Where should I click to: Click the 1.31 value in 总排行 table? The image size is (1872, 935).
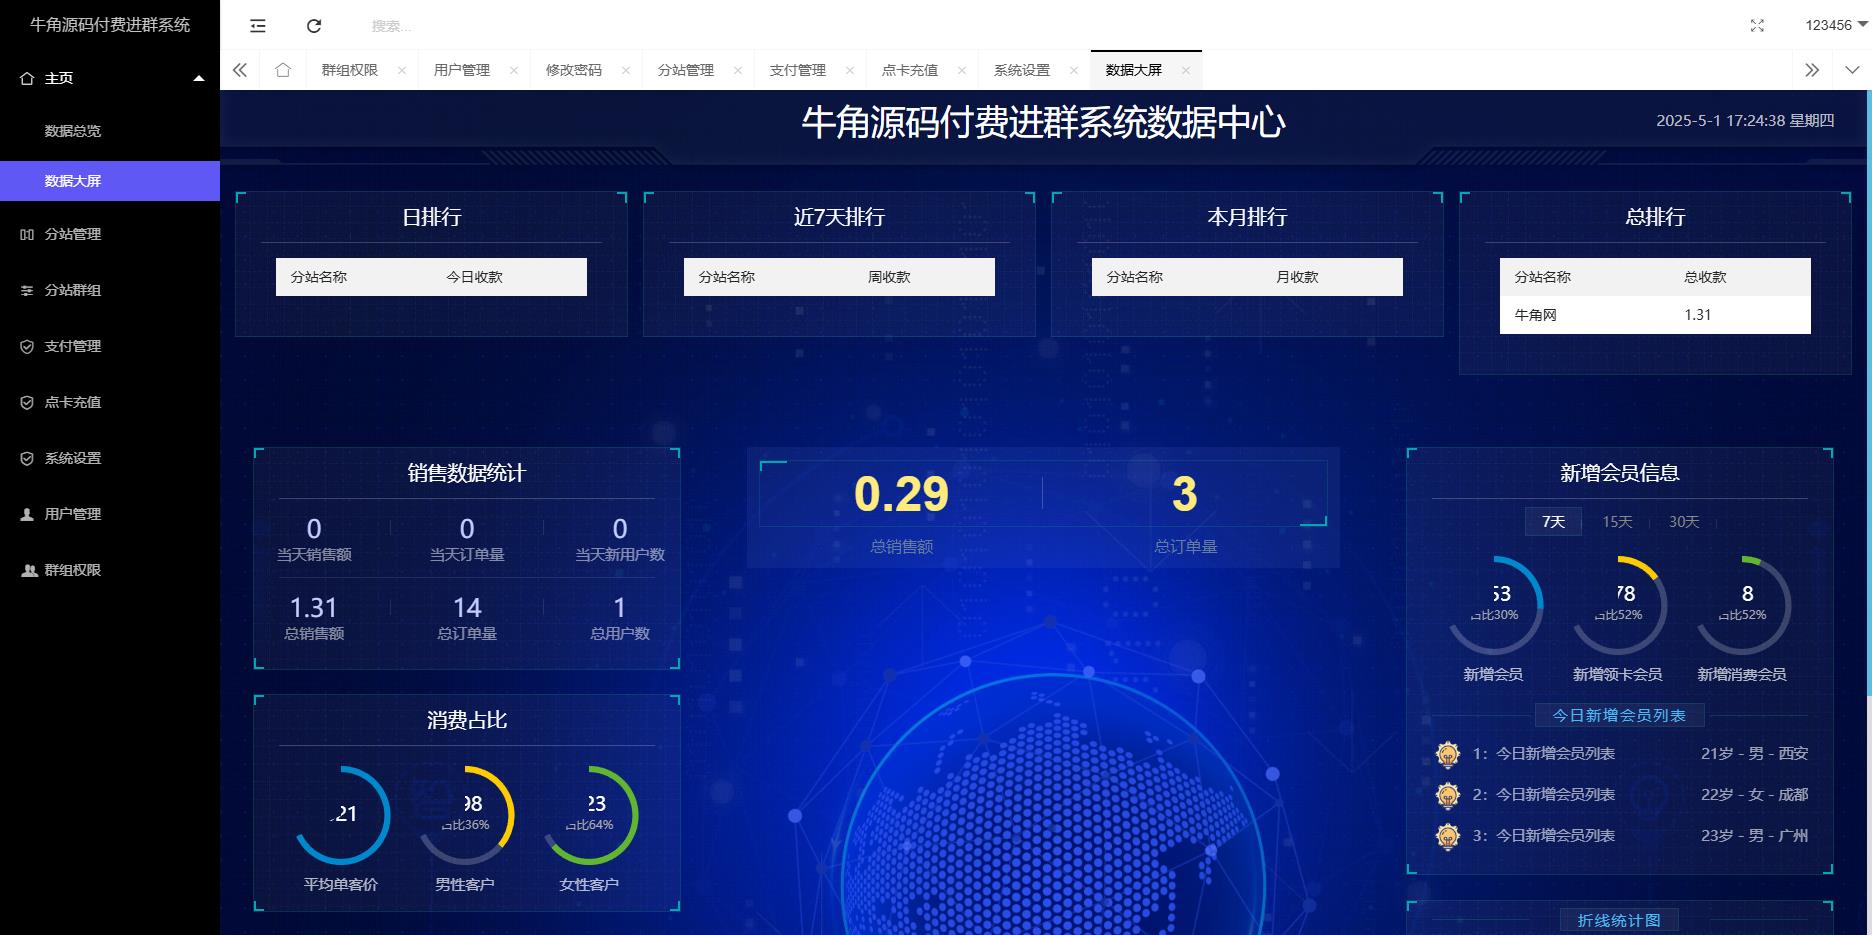(x=1698, y=315)
